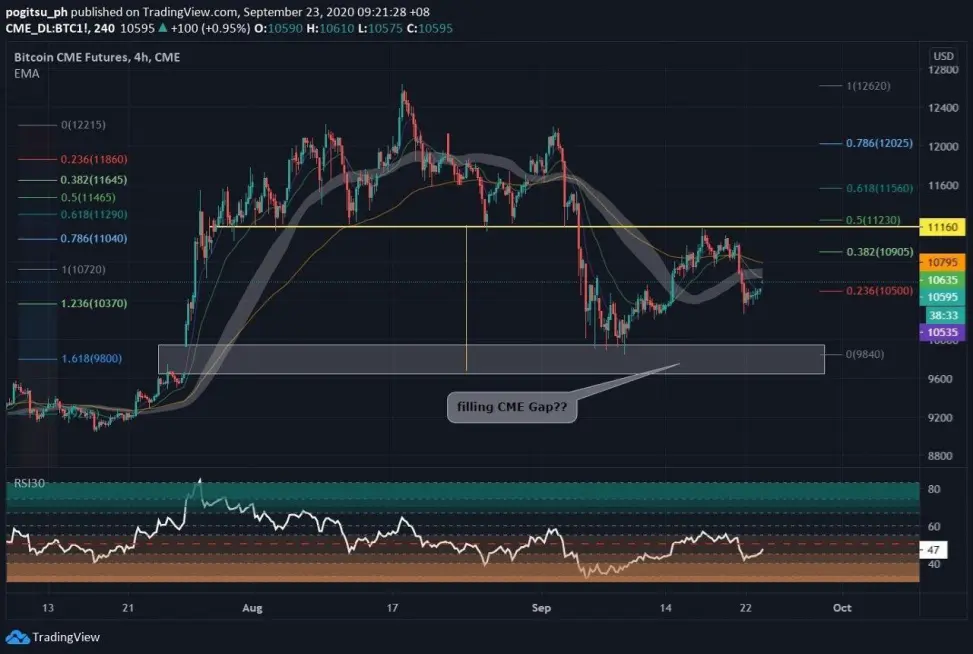
Task: Click the orange 10795 price label
Action: [942, 262]
